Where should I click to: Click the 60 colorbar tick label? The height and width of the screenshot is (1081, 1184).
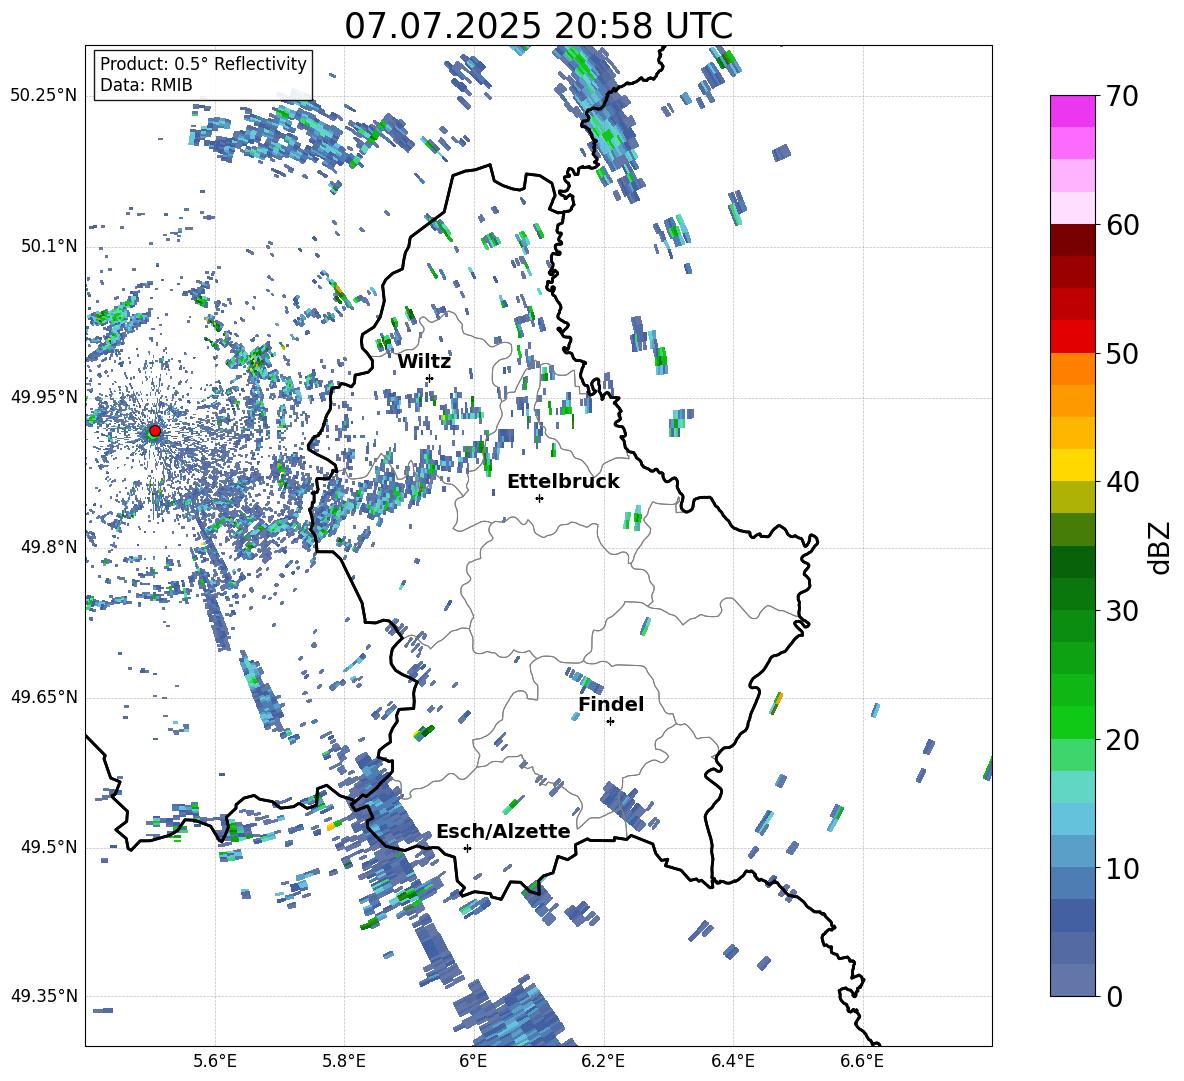tap(1123, 225)
